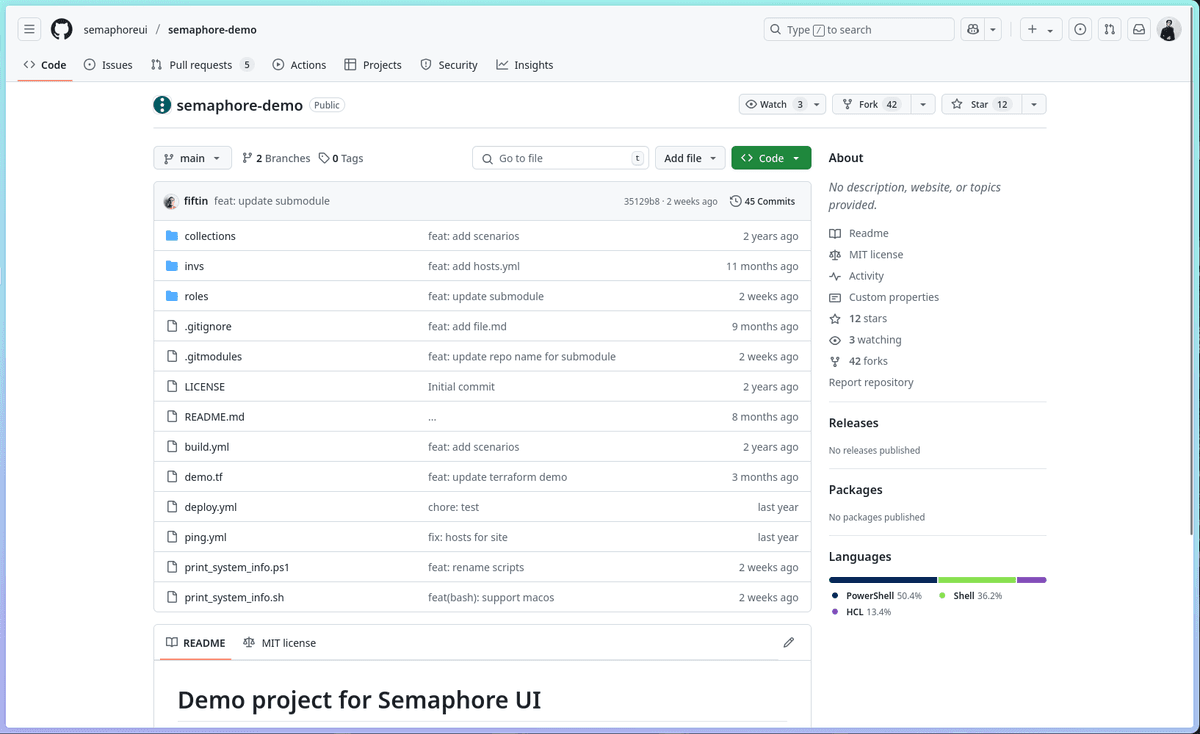Expand the Fork dropdown arrow
The width and height of the screenshot is (1200, 734).
(923, 104)
